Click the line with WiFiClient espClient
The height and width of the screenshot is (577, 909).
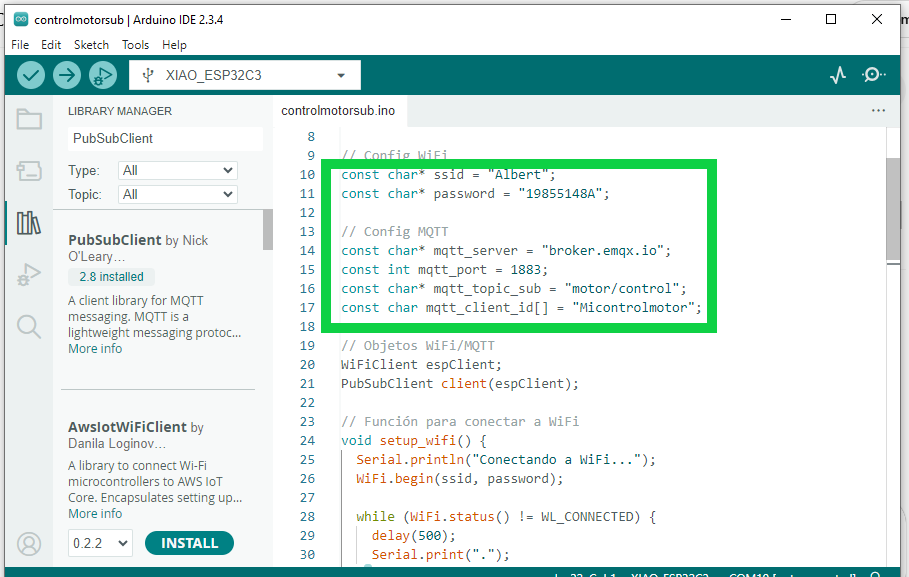(x=421, y=365)
